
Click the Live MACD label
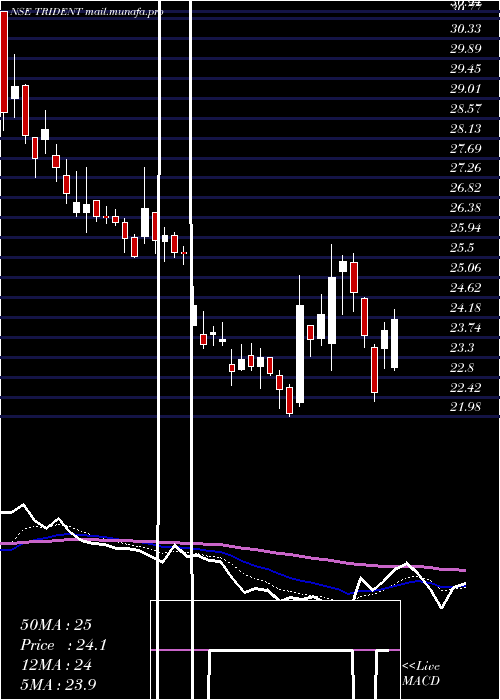421,674
